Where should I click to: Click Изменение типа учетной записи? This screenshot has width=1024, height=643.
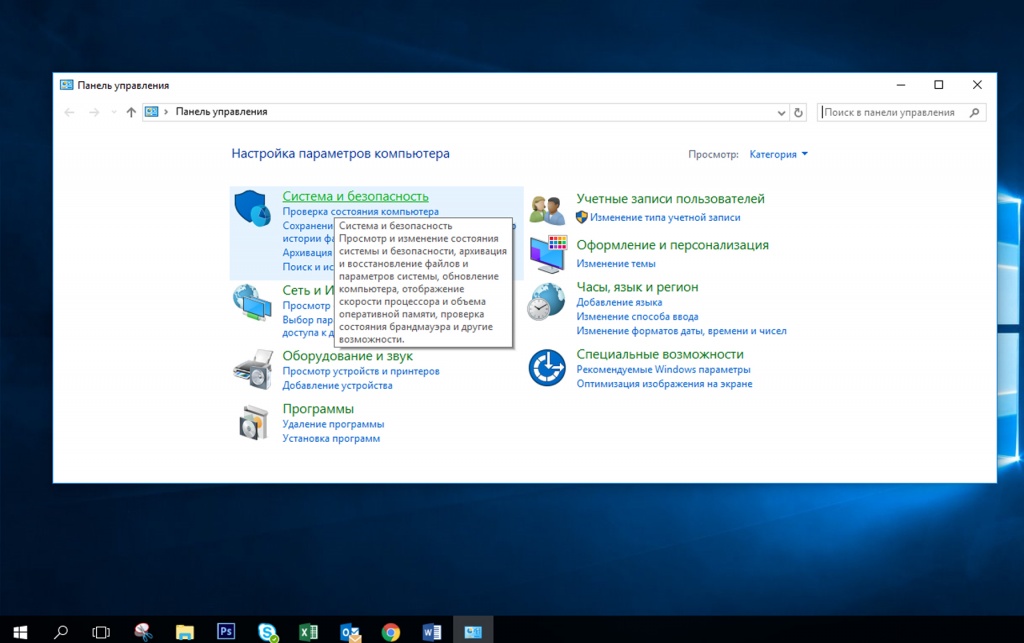(x=665, y=217)
